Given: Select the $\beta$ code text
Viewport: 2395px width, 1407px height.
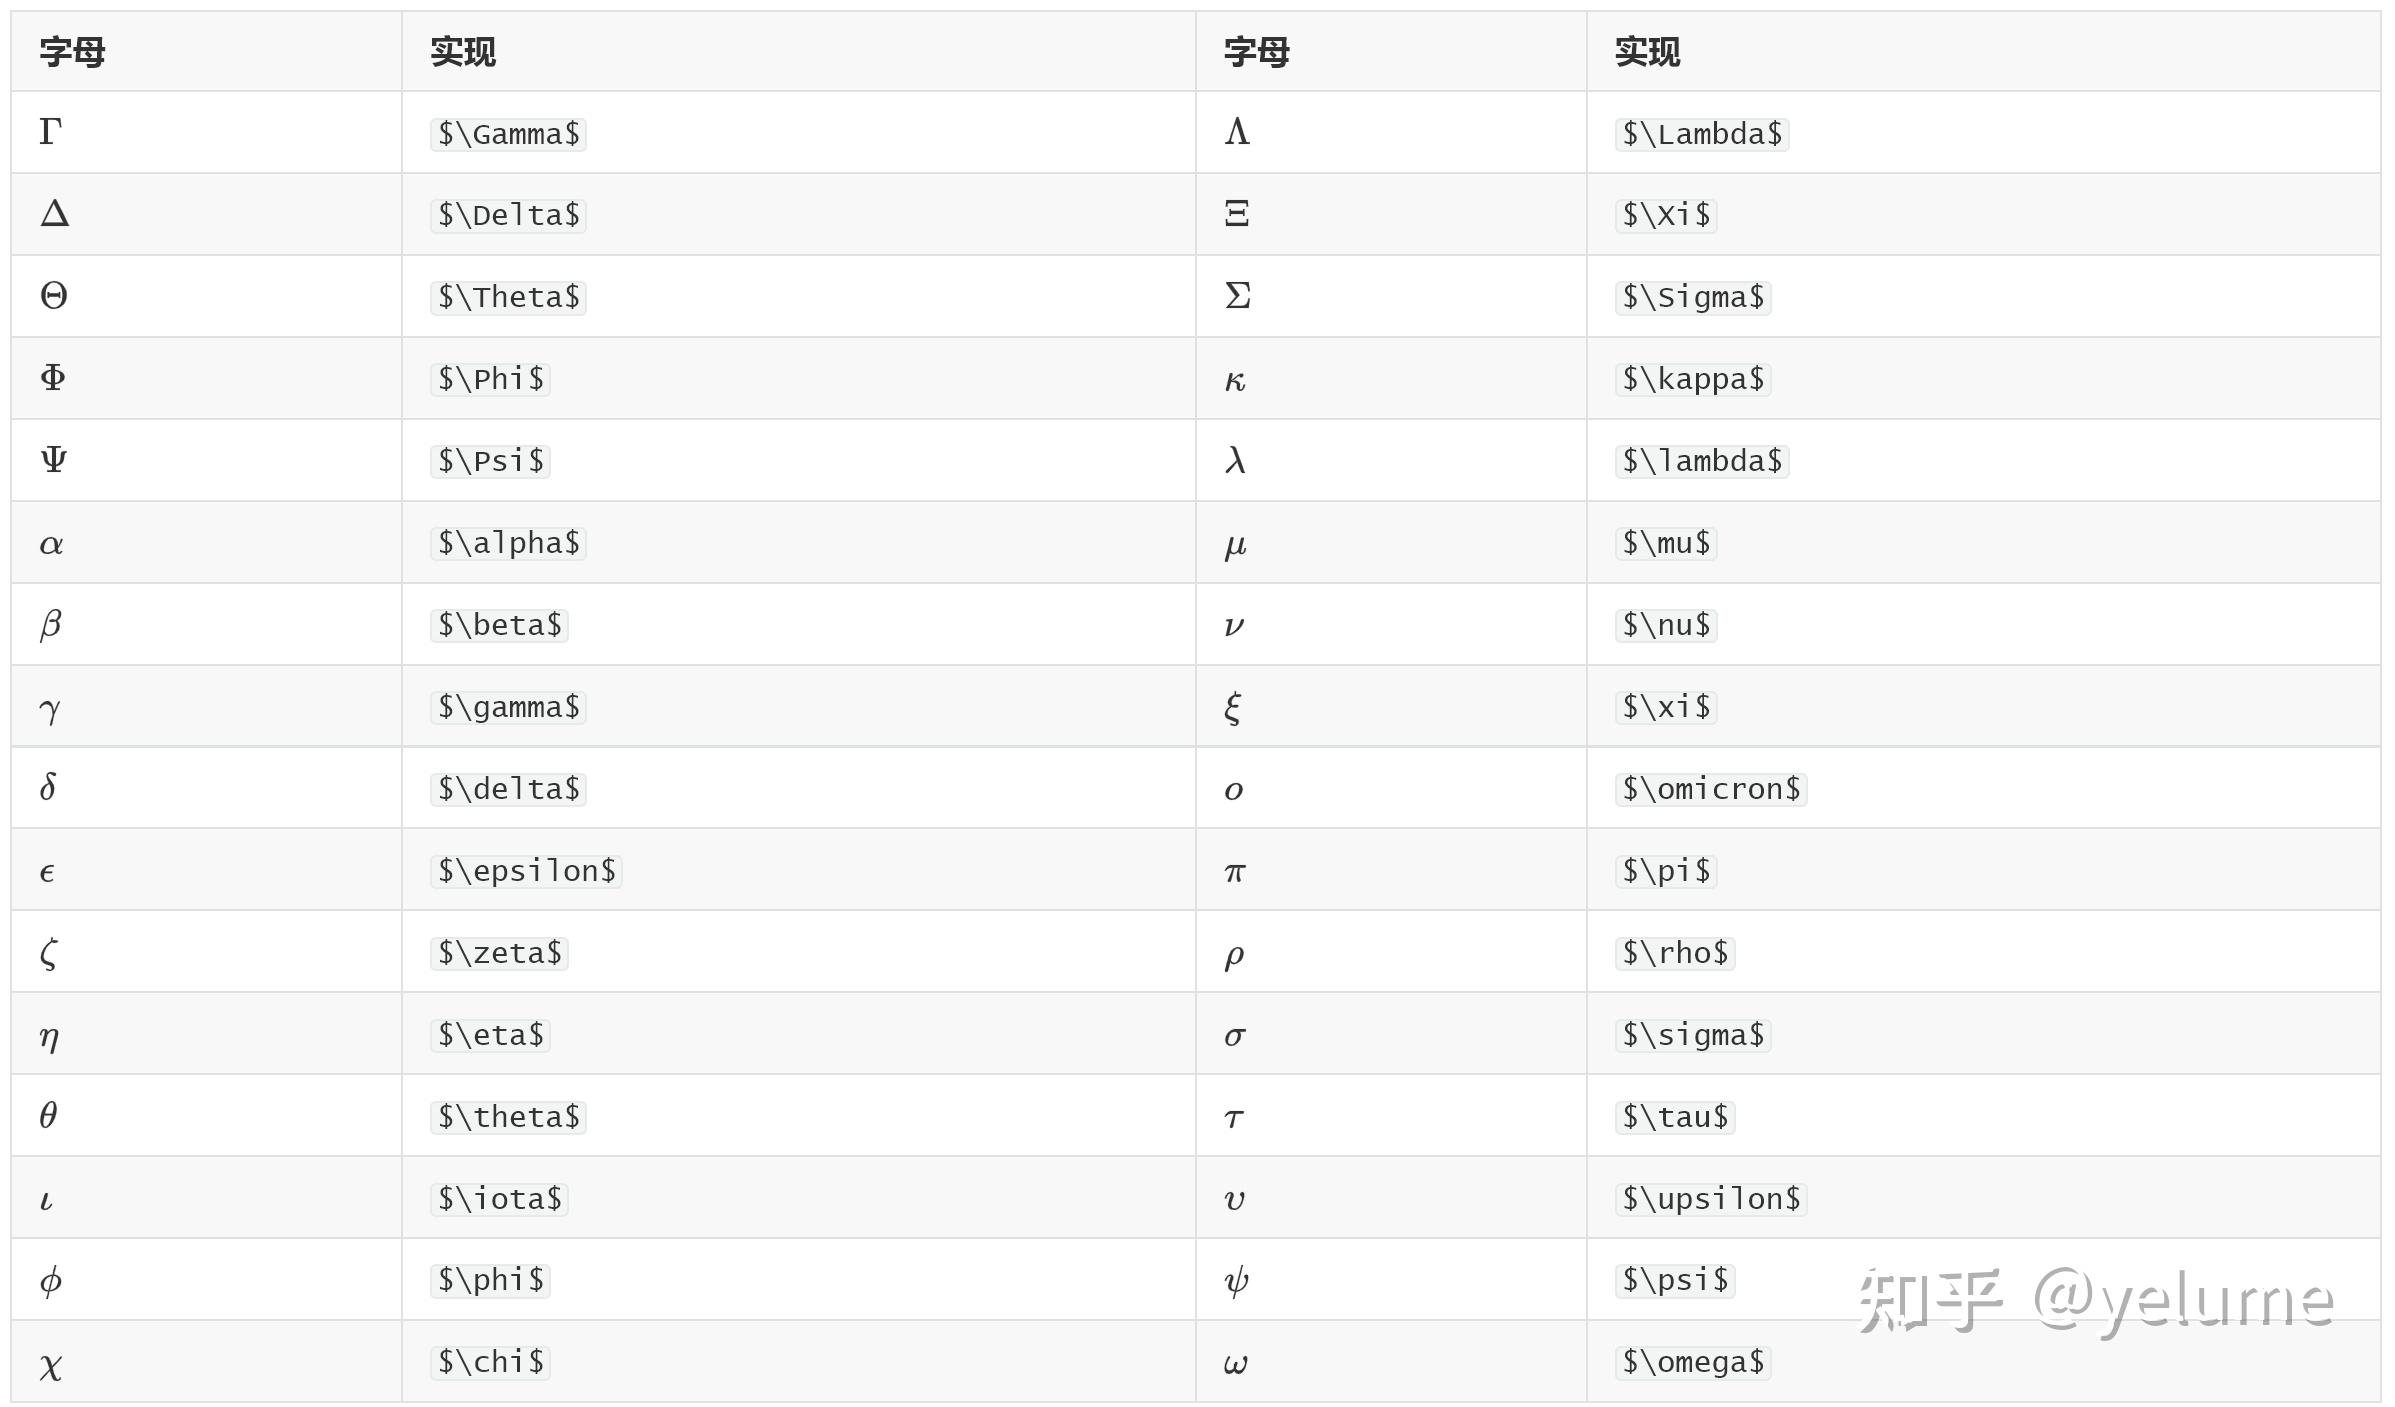Looking at the screenshot, I should tap(499, 625).
